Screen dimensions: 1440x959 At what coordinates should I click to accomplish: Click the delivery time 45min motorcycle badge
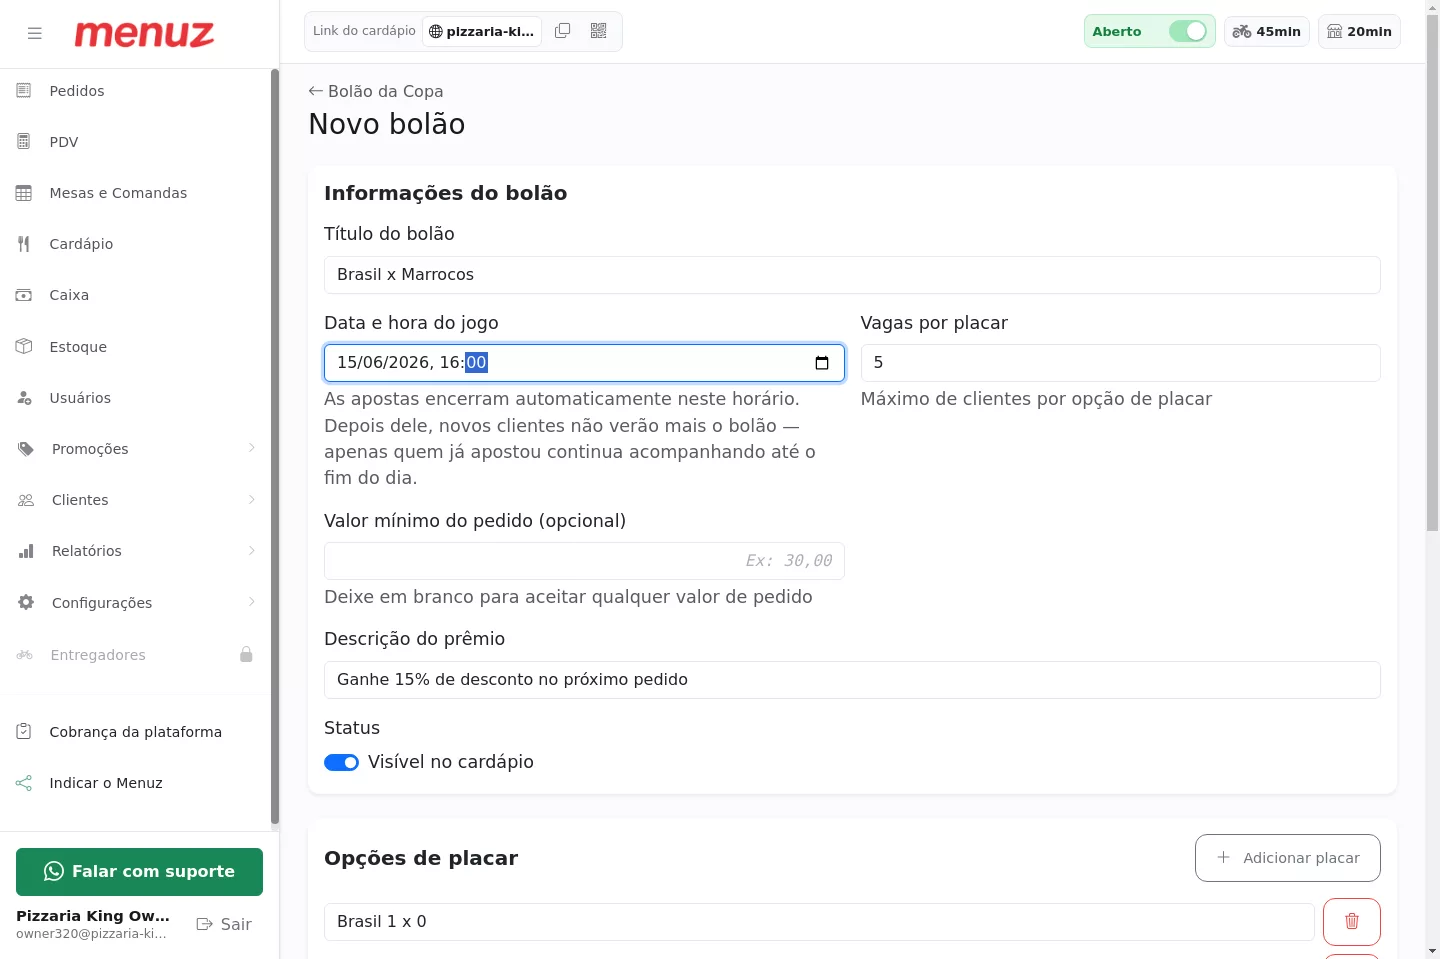click(1266, 31)
